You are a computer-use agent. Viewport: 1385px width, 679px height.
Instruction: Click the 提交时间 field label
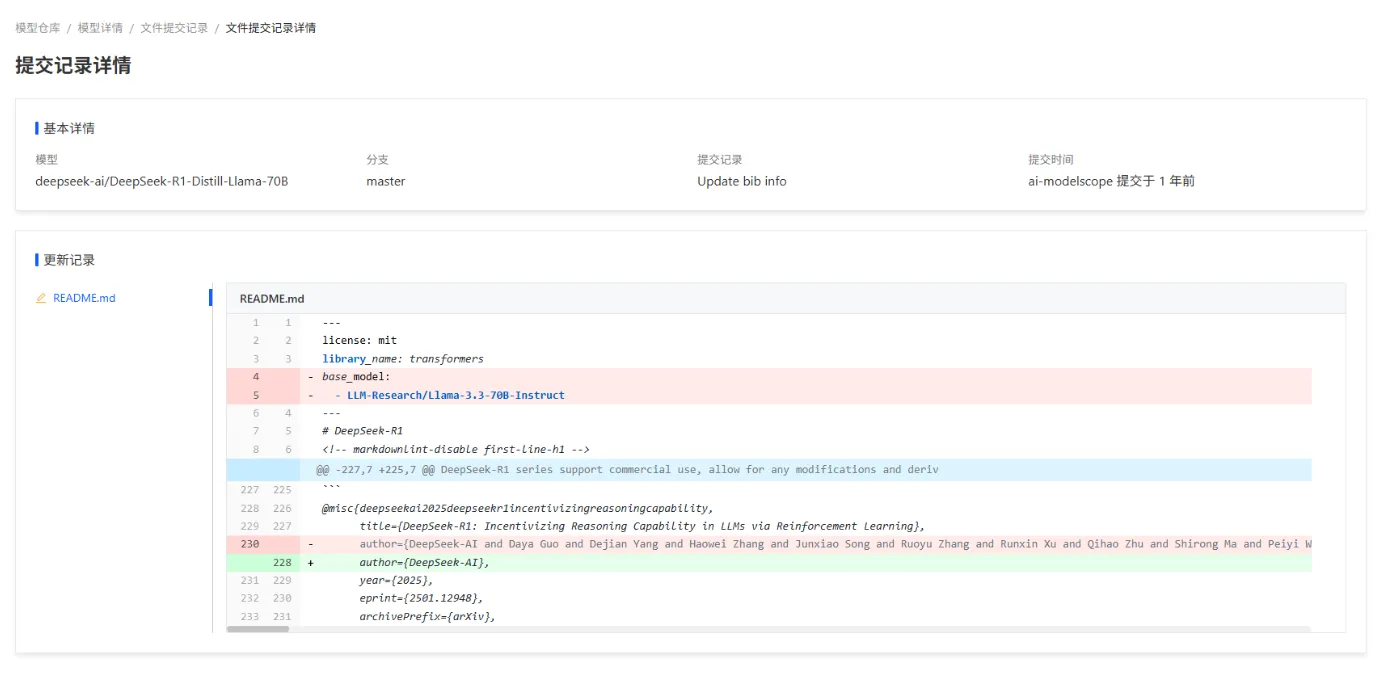tap(1051, 159)
